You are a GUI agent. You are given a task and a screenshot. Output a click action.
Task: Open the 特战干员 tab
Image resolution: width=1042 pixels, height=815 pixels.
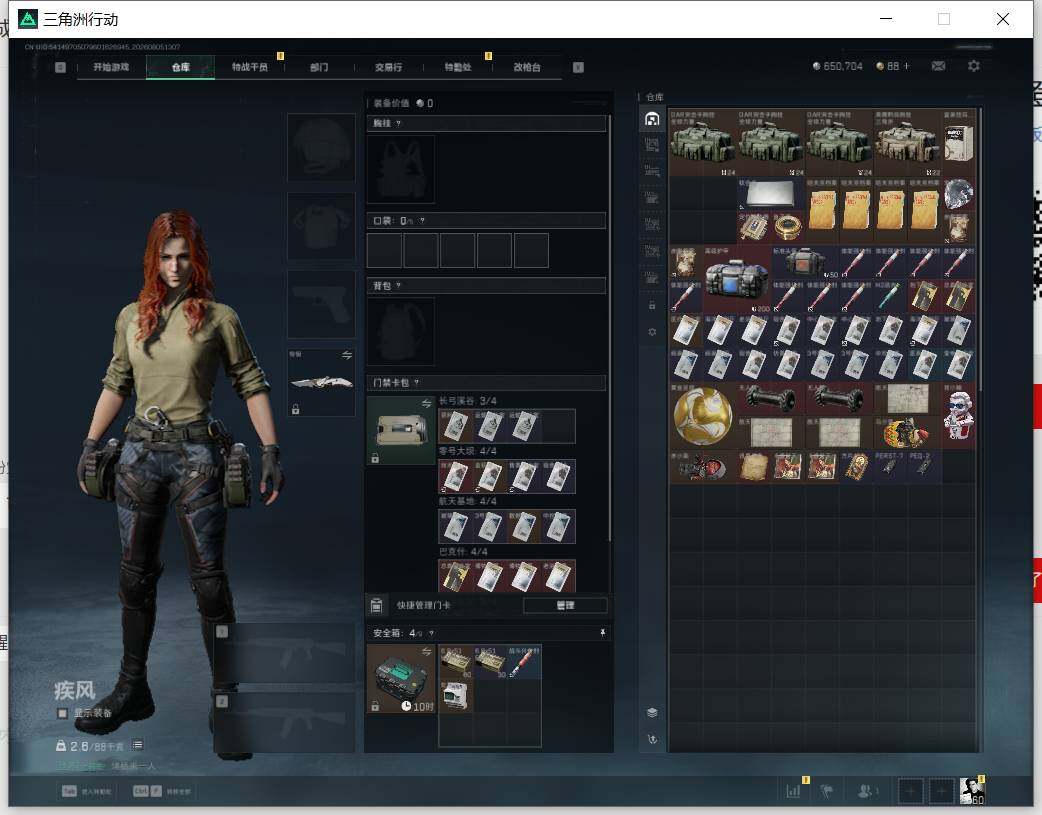(249, 67)
